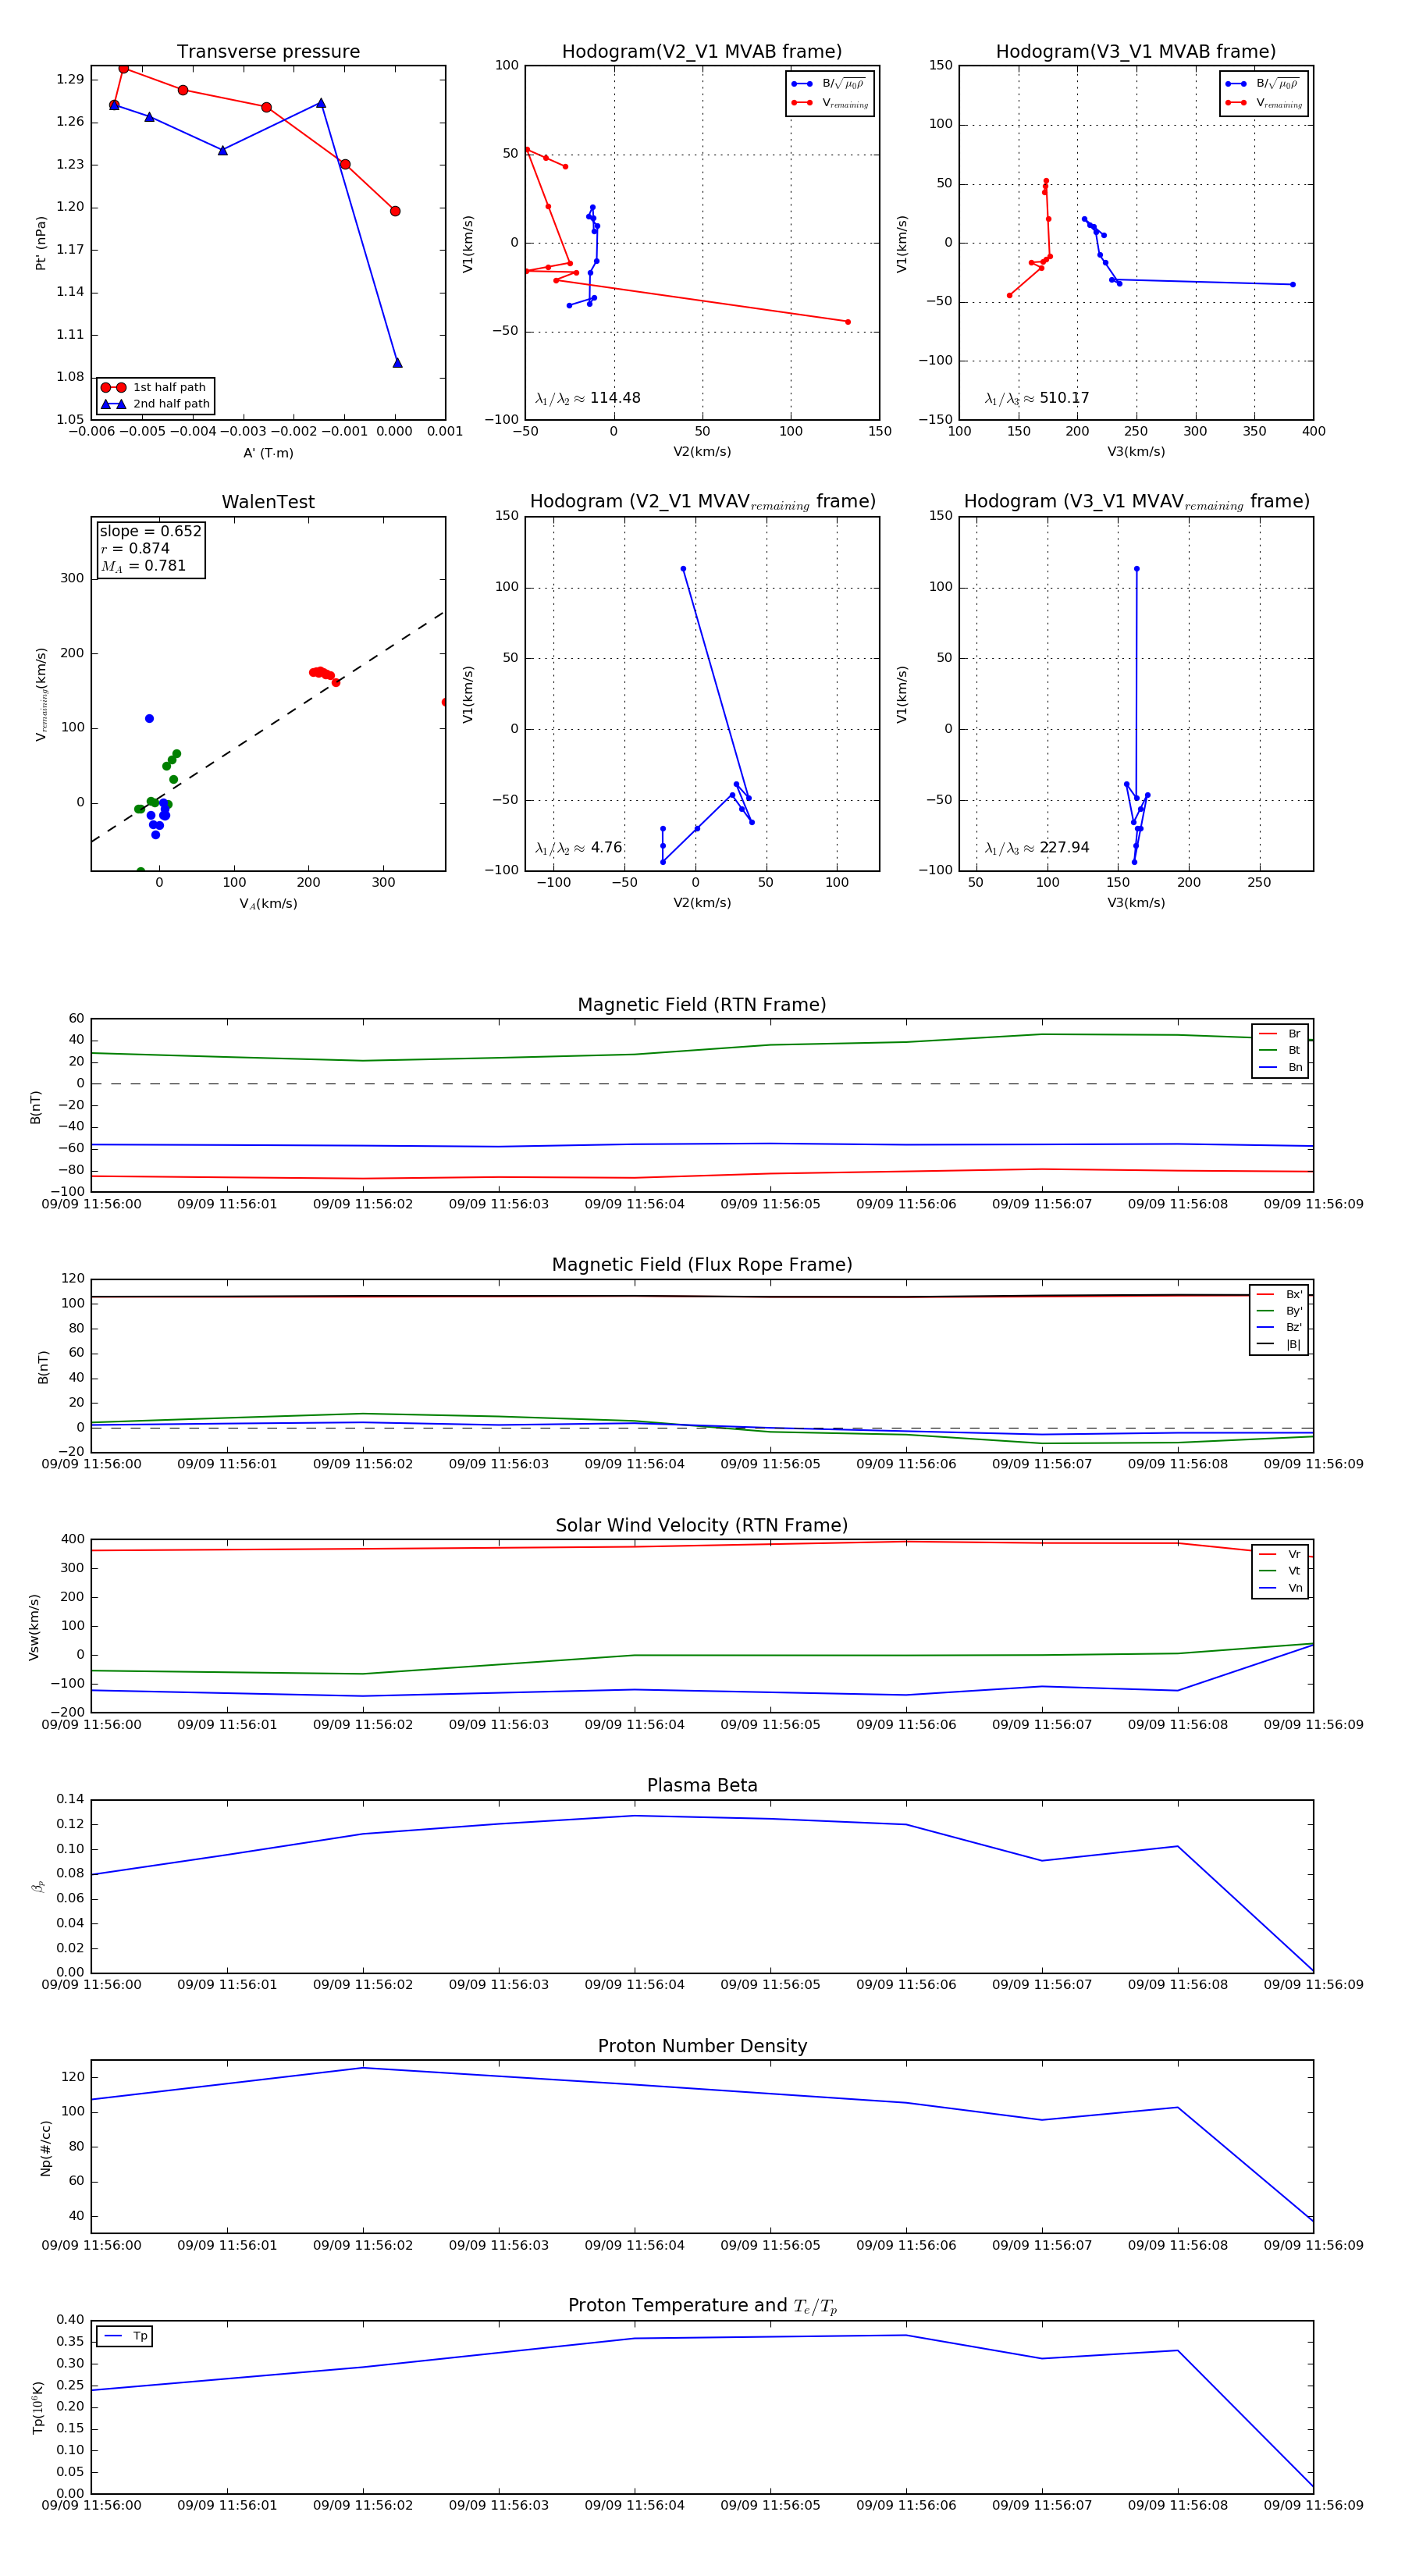Click the 'Proton Number Density' title
The image size is (1405, 2576).
point(702,2046)
